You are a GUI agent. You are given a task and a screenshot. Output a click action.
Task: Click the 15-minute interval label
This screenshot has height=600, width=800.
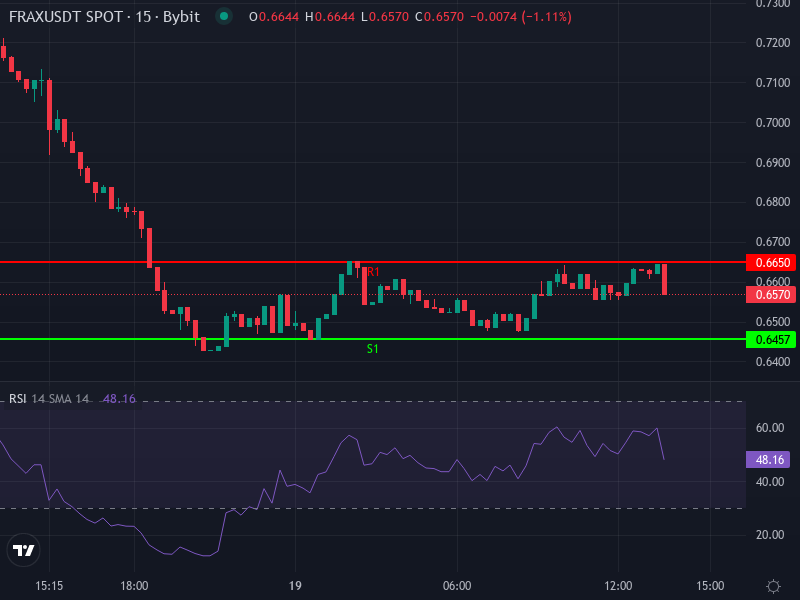pyautogui.click(x=143, y=16)
